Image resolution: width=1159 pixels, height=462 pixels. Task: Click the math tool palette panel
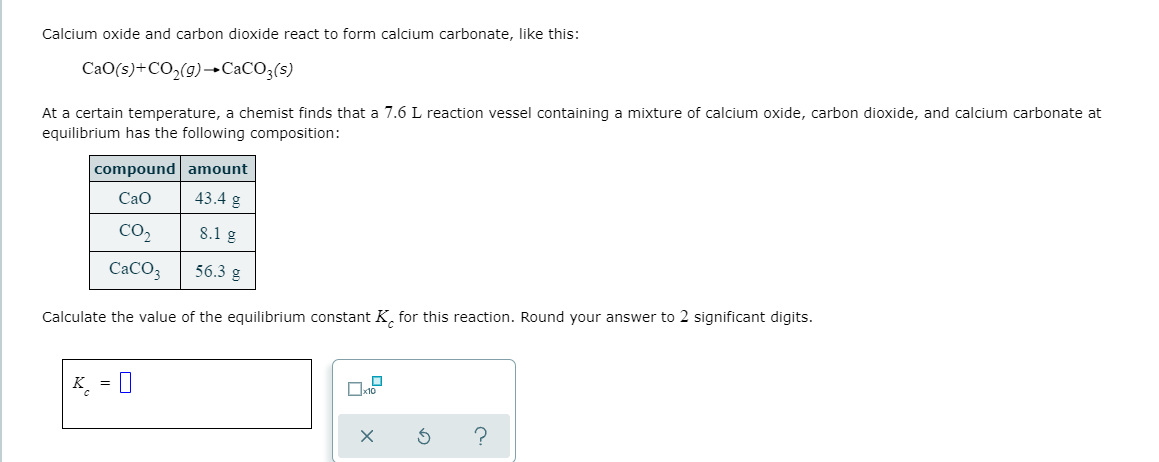pos(424,410)
